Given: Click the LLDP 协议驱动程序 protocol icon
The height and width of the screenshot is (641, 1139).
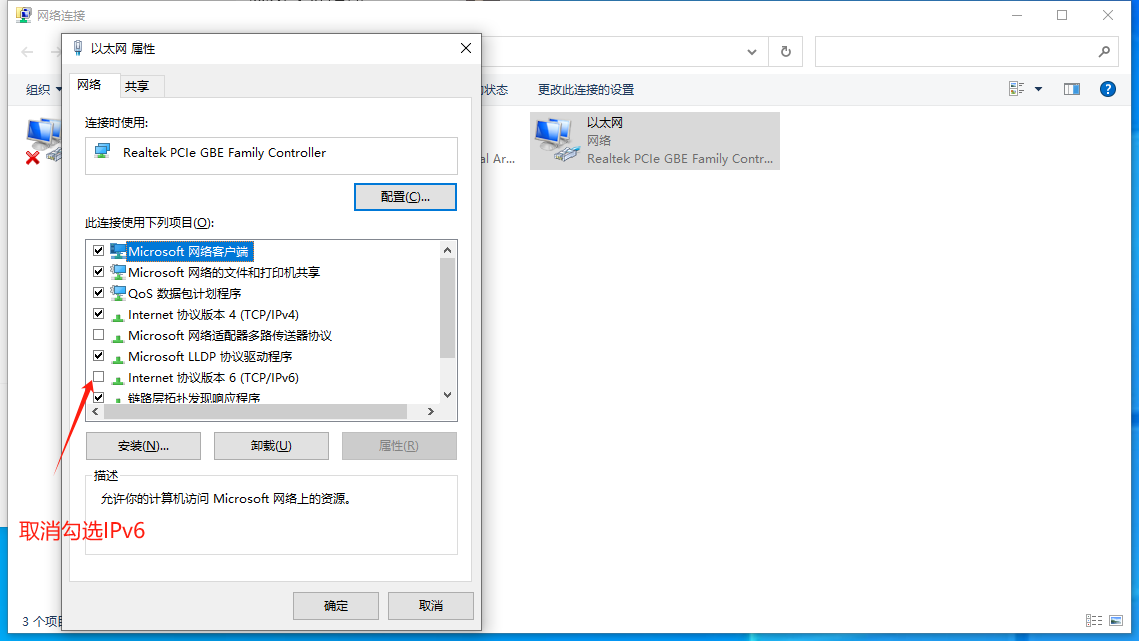Looking at the screenshot, I should tap(118, 359).
